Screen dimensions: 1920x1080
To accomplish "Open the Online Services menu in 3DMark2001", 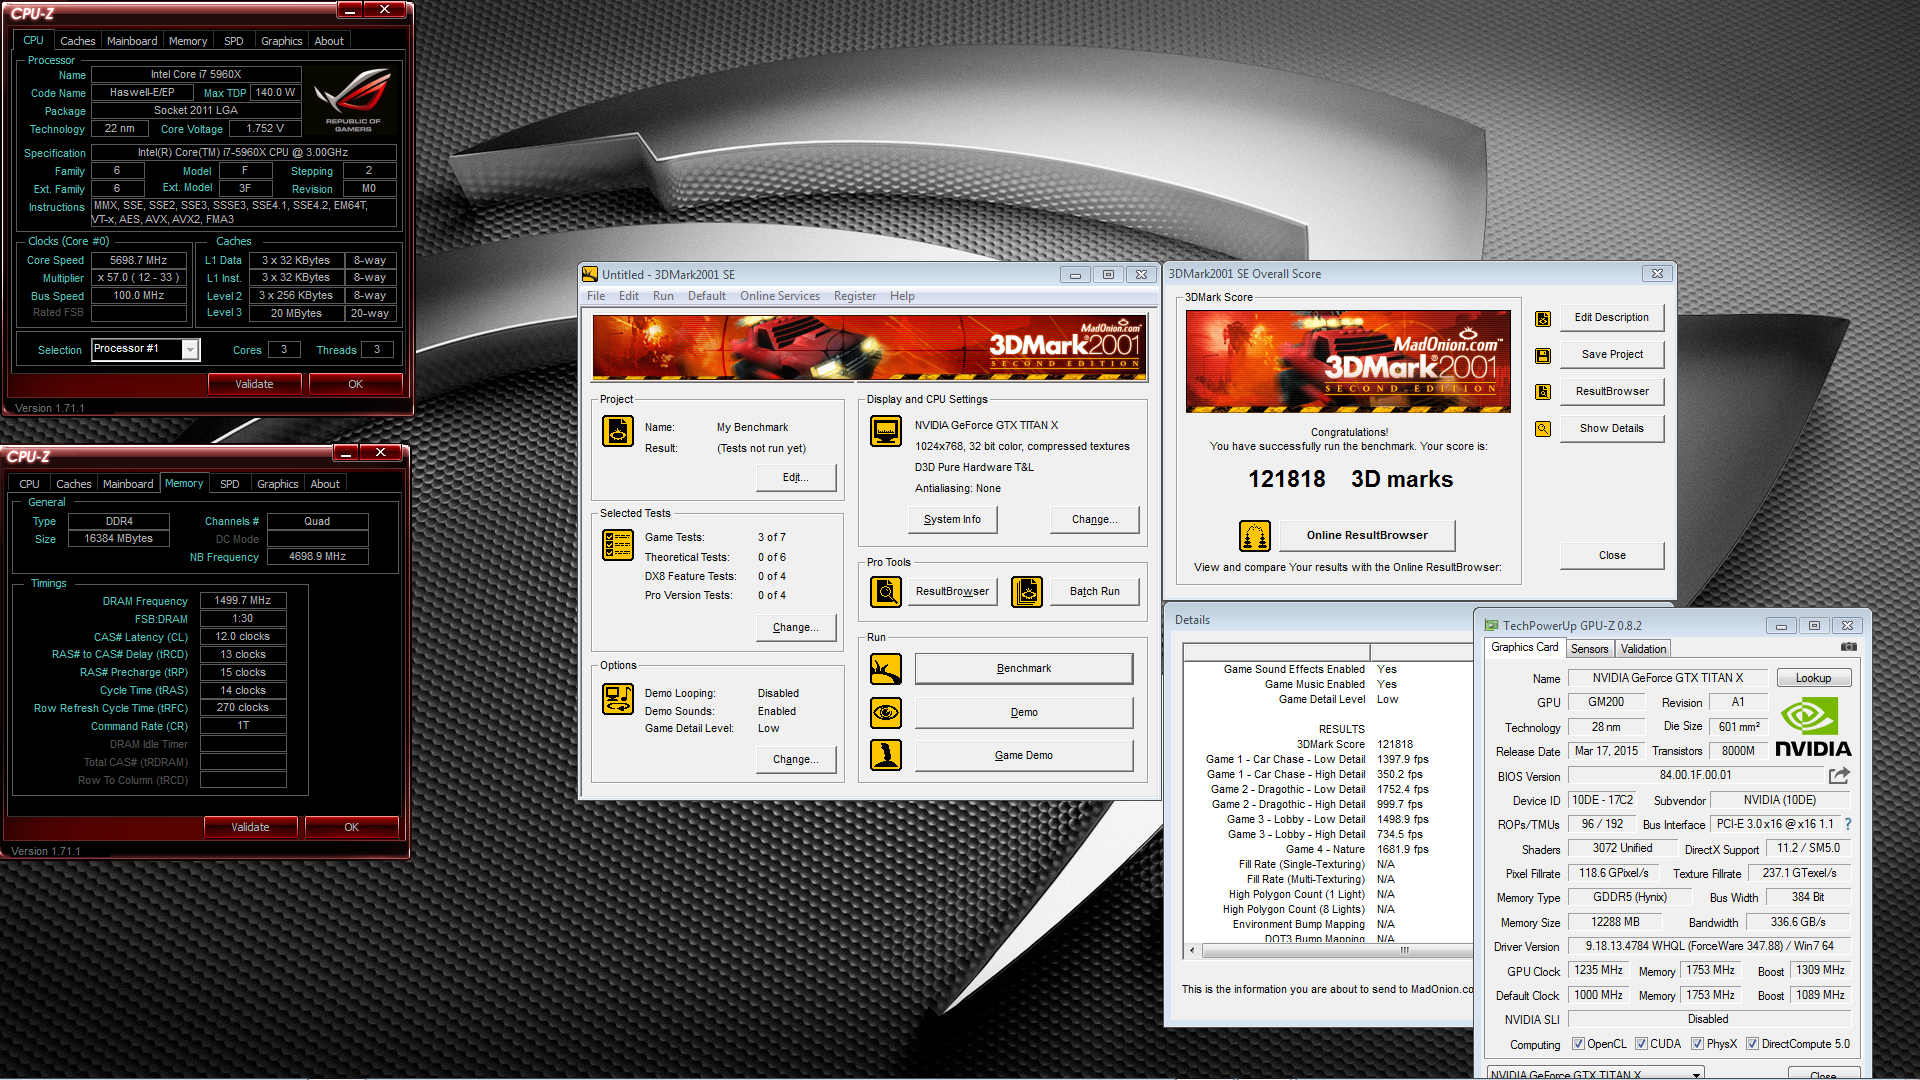I will [x=780, y=296].
